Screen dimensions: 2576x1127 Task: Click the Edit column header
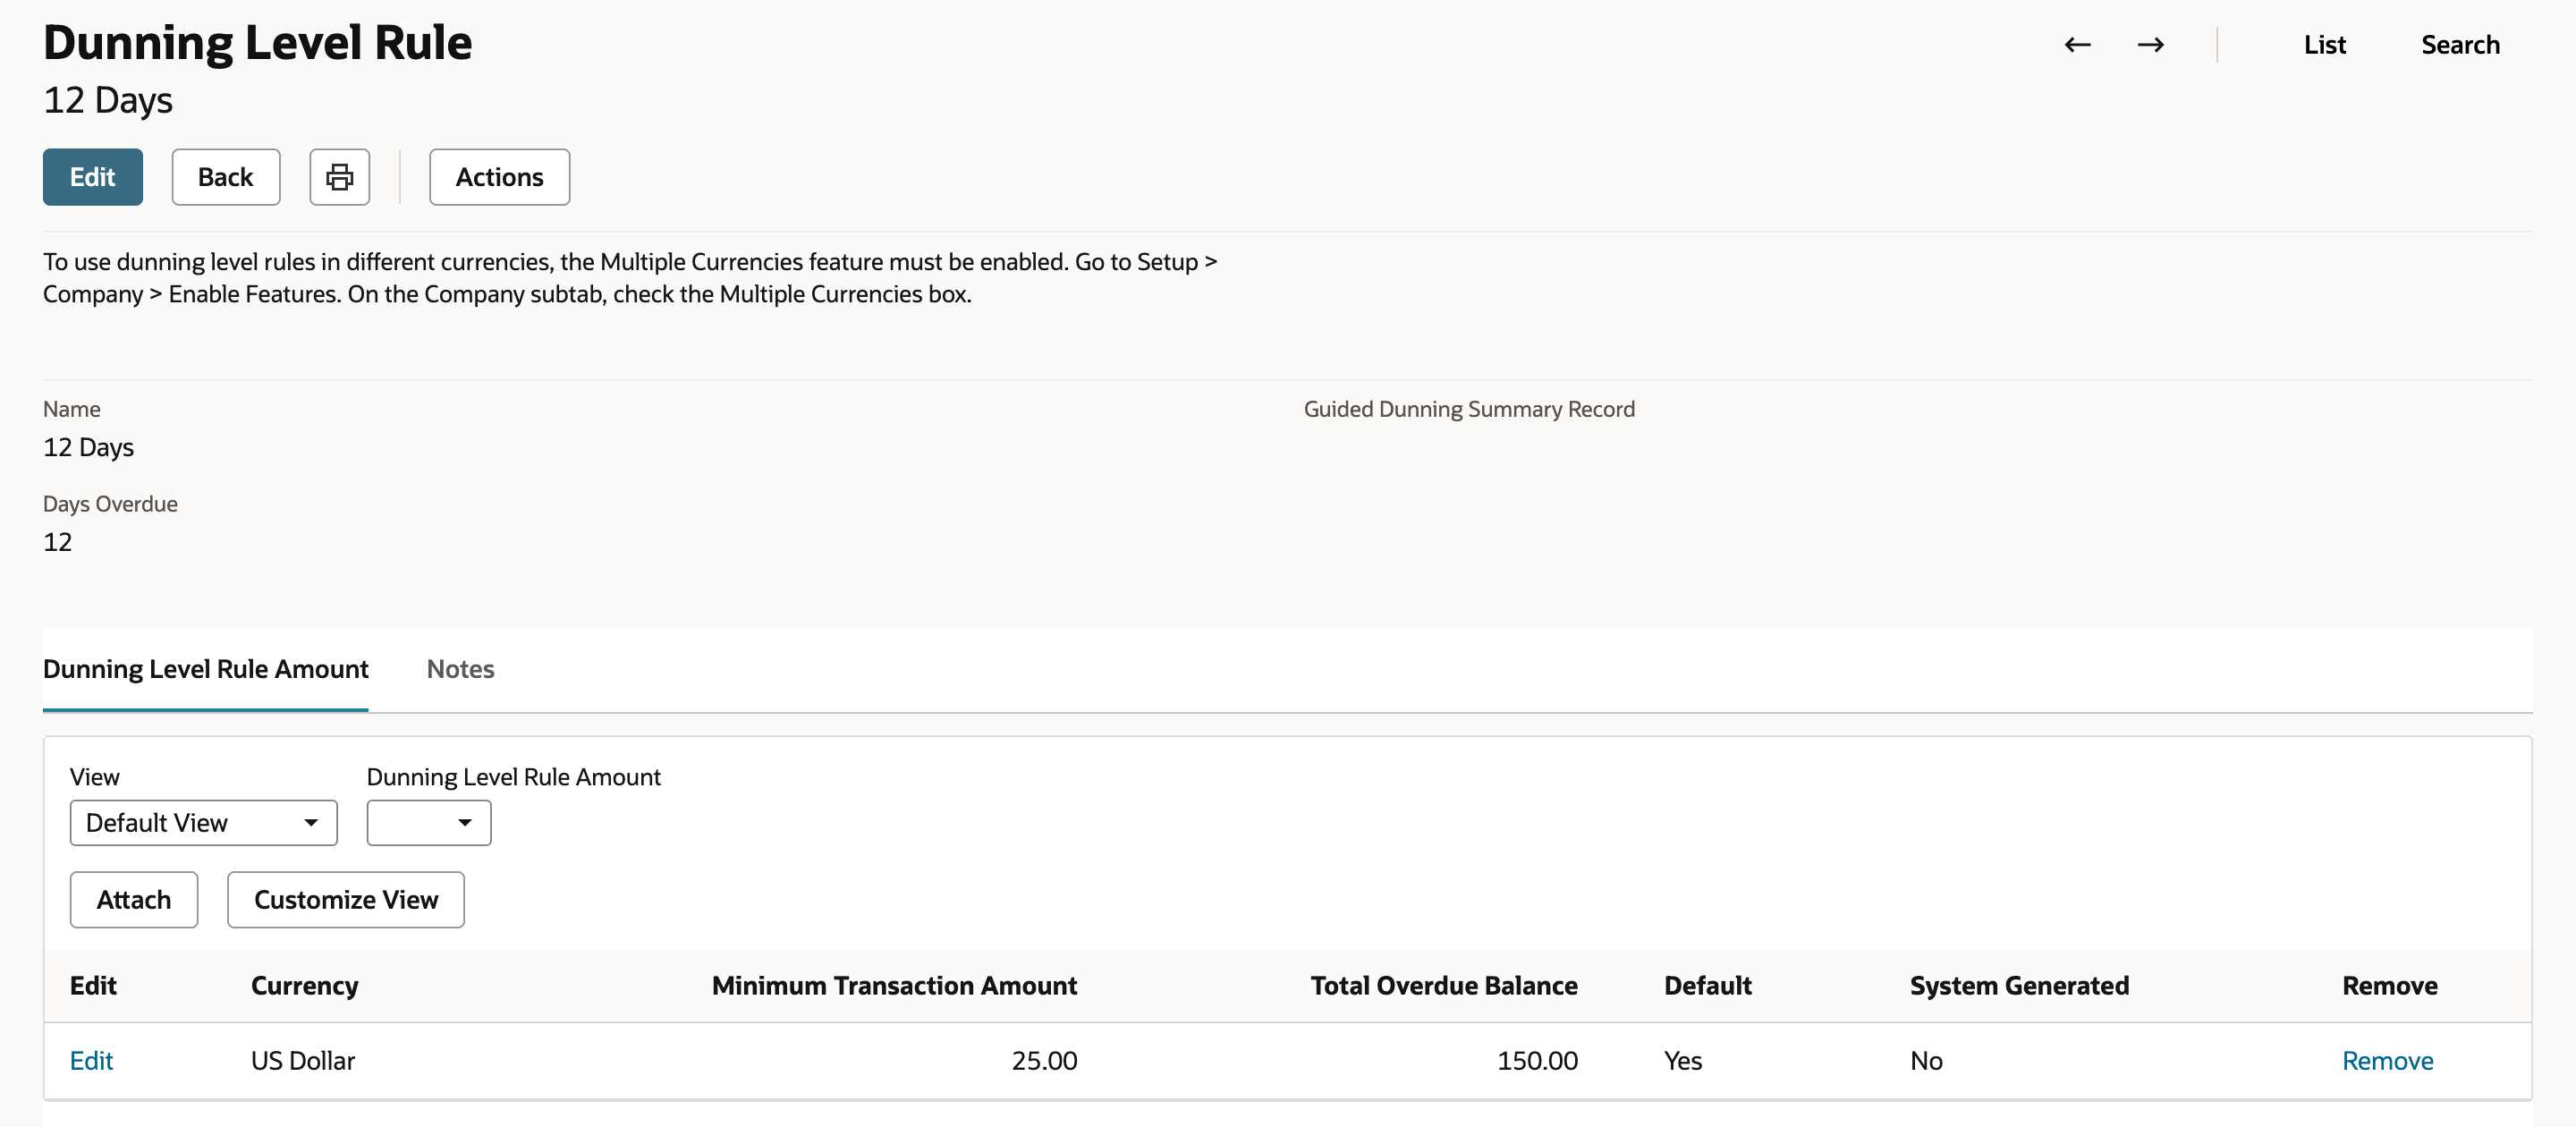tap(93, 985)
